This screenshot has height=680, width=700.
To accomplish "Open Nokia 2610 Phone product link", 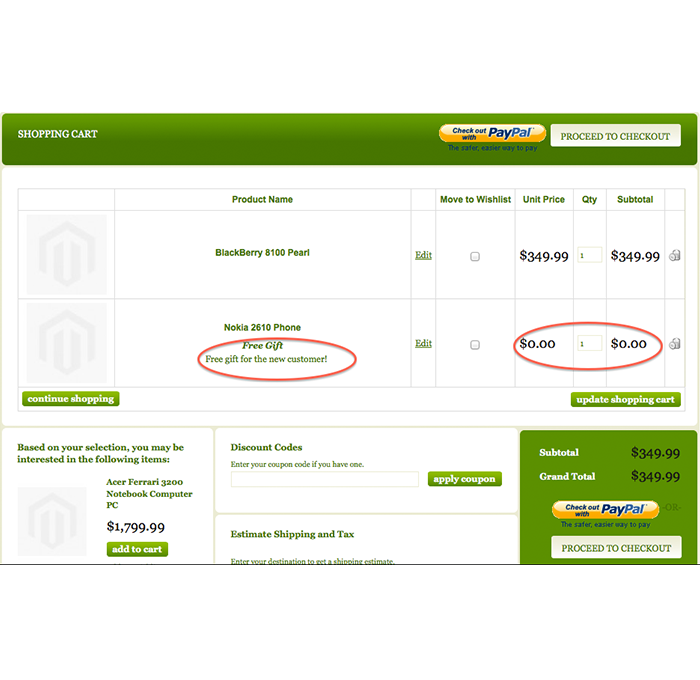I will coord(262,327).
